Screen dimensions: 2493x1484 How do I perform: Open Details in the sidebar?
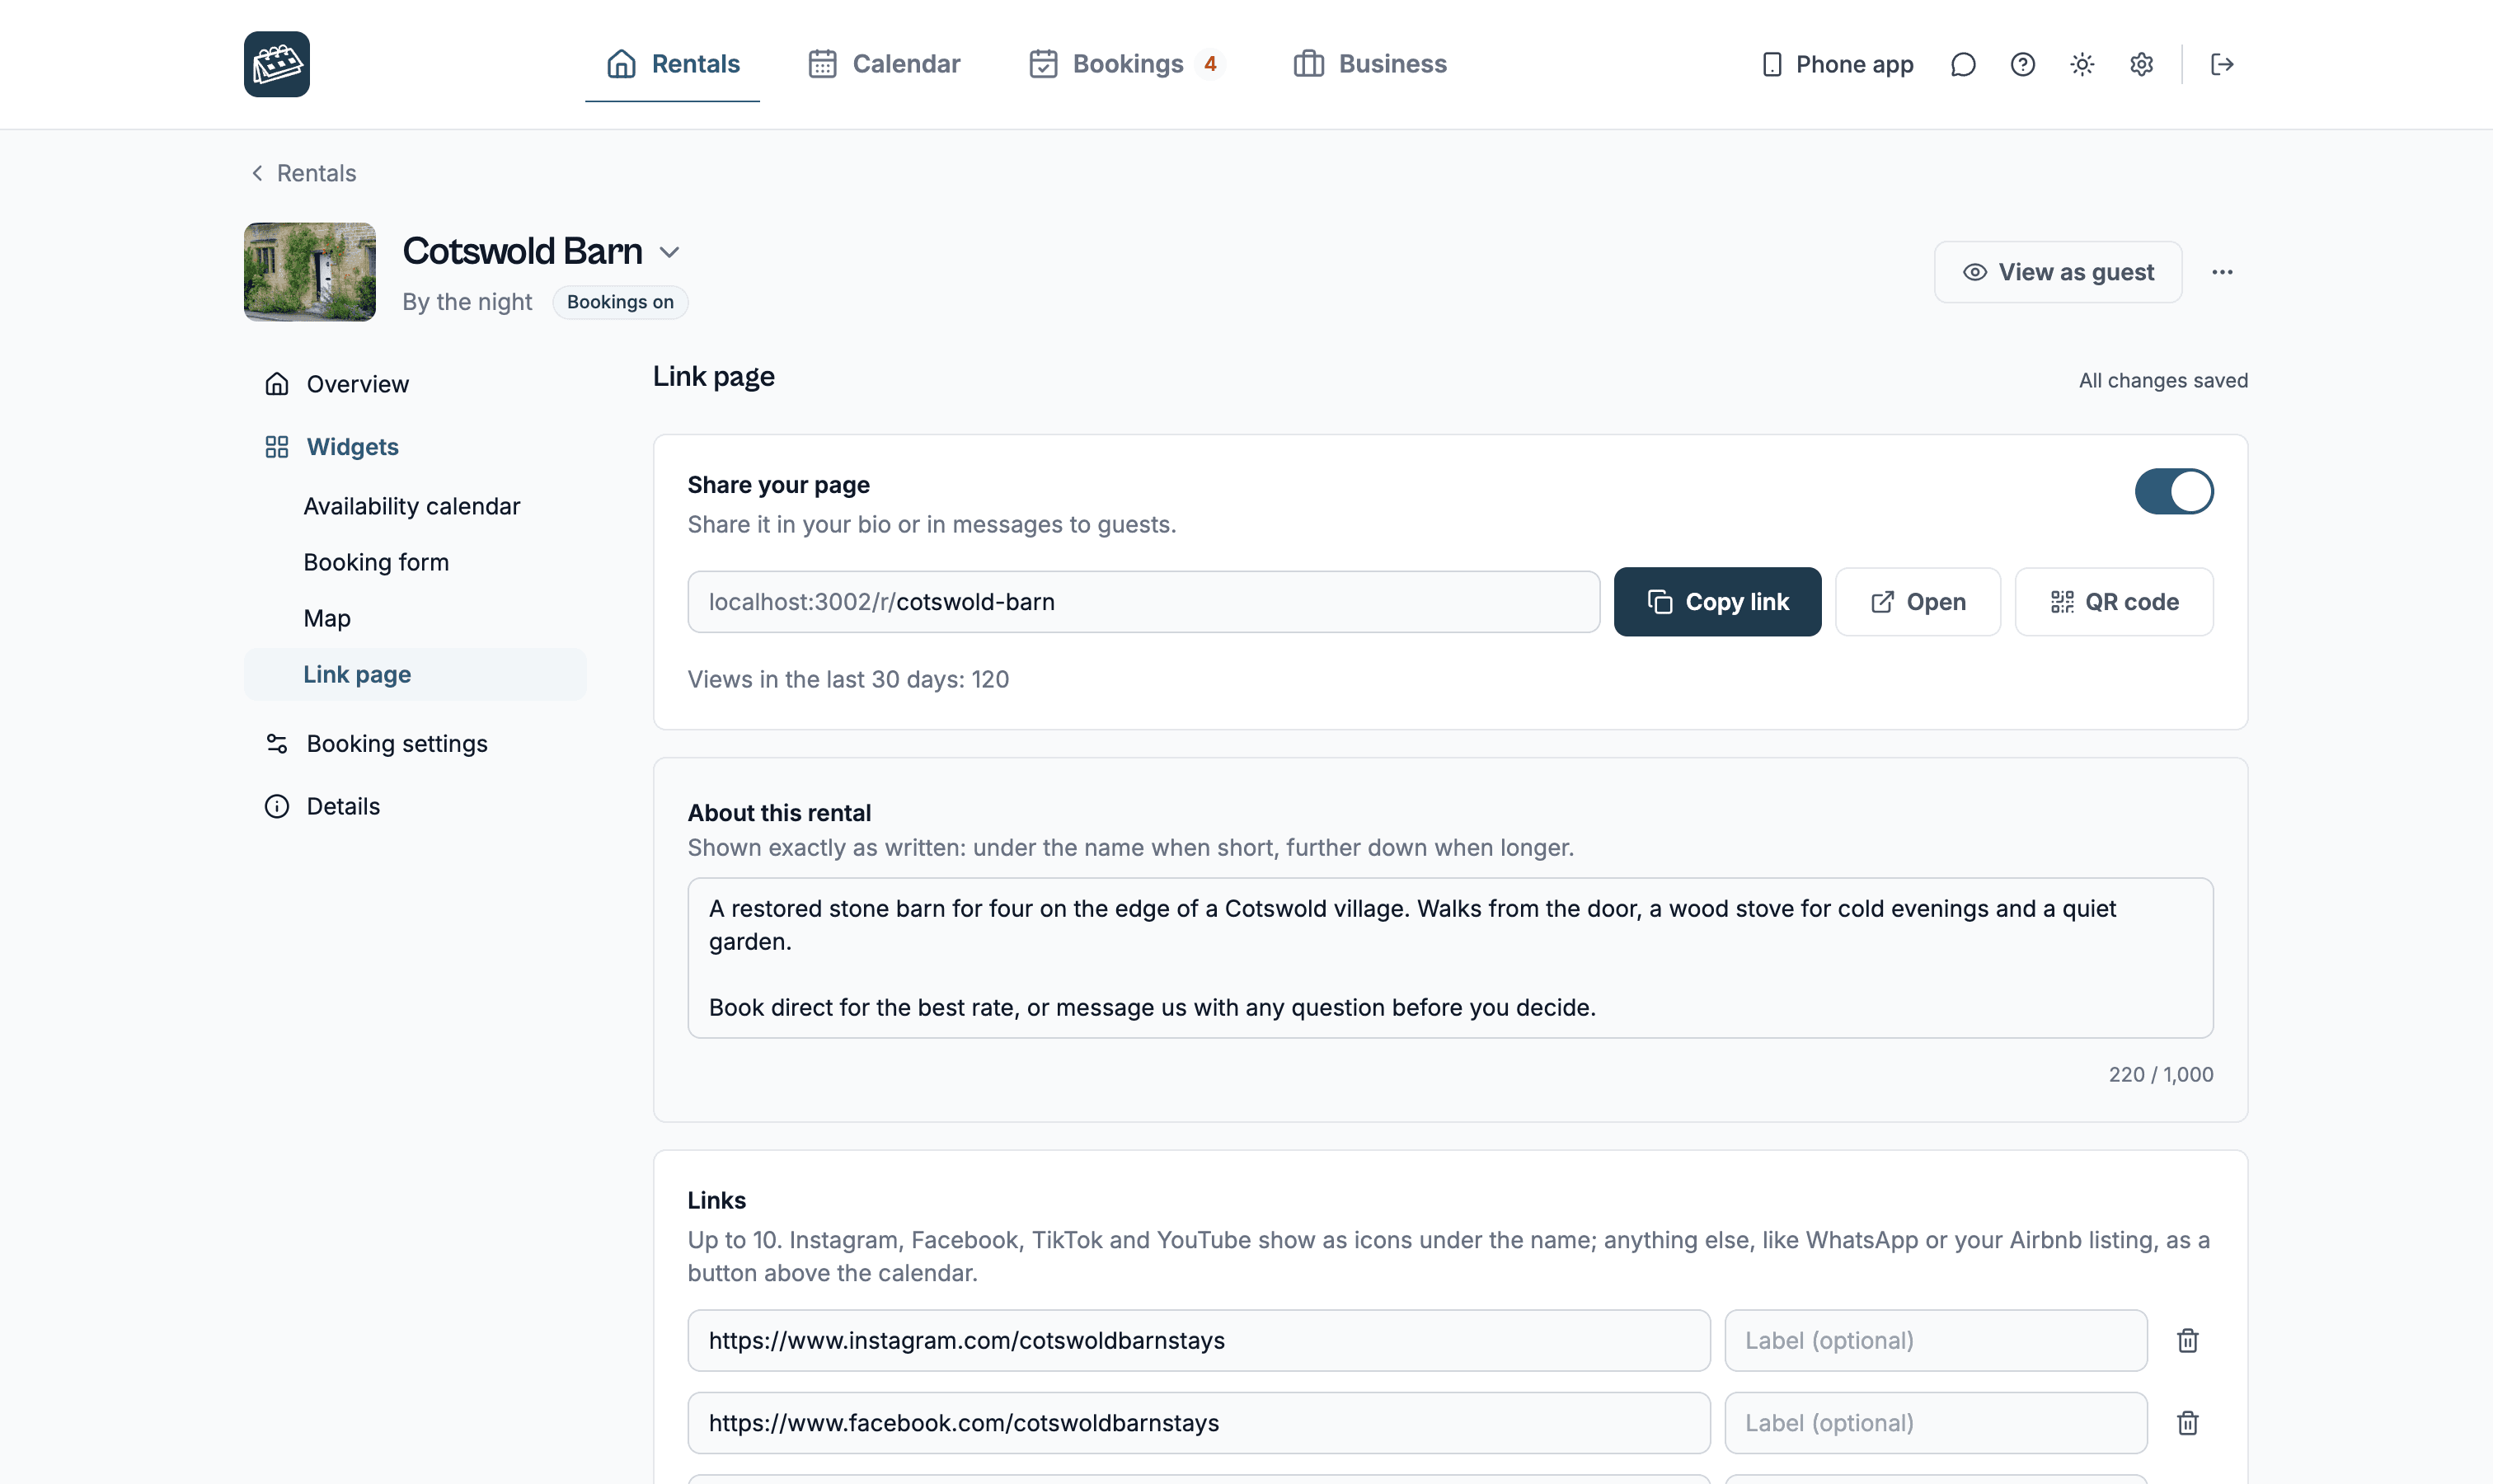[415, 806]
